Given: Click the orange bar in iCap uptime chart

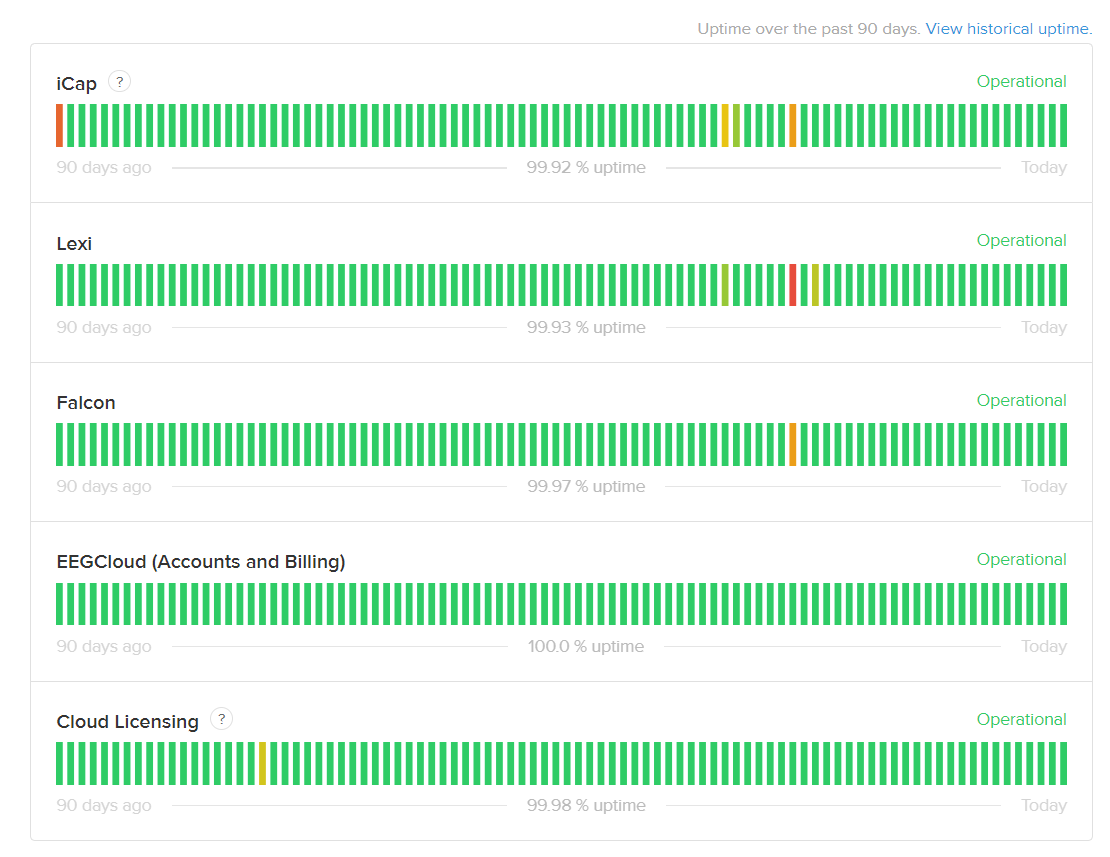Looking at the screenshot, I should tap(793, 125).
